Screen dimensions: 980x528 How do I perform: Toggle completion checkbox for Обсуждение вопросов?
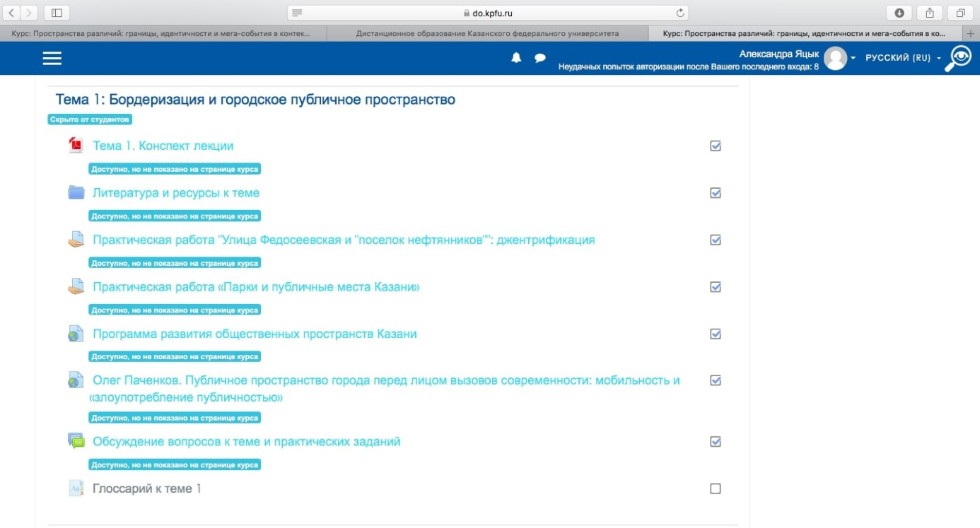pyautogui.click(x=715, y=441)
